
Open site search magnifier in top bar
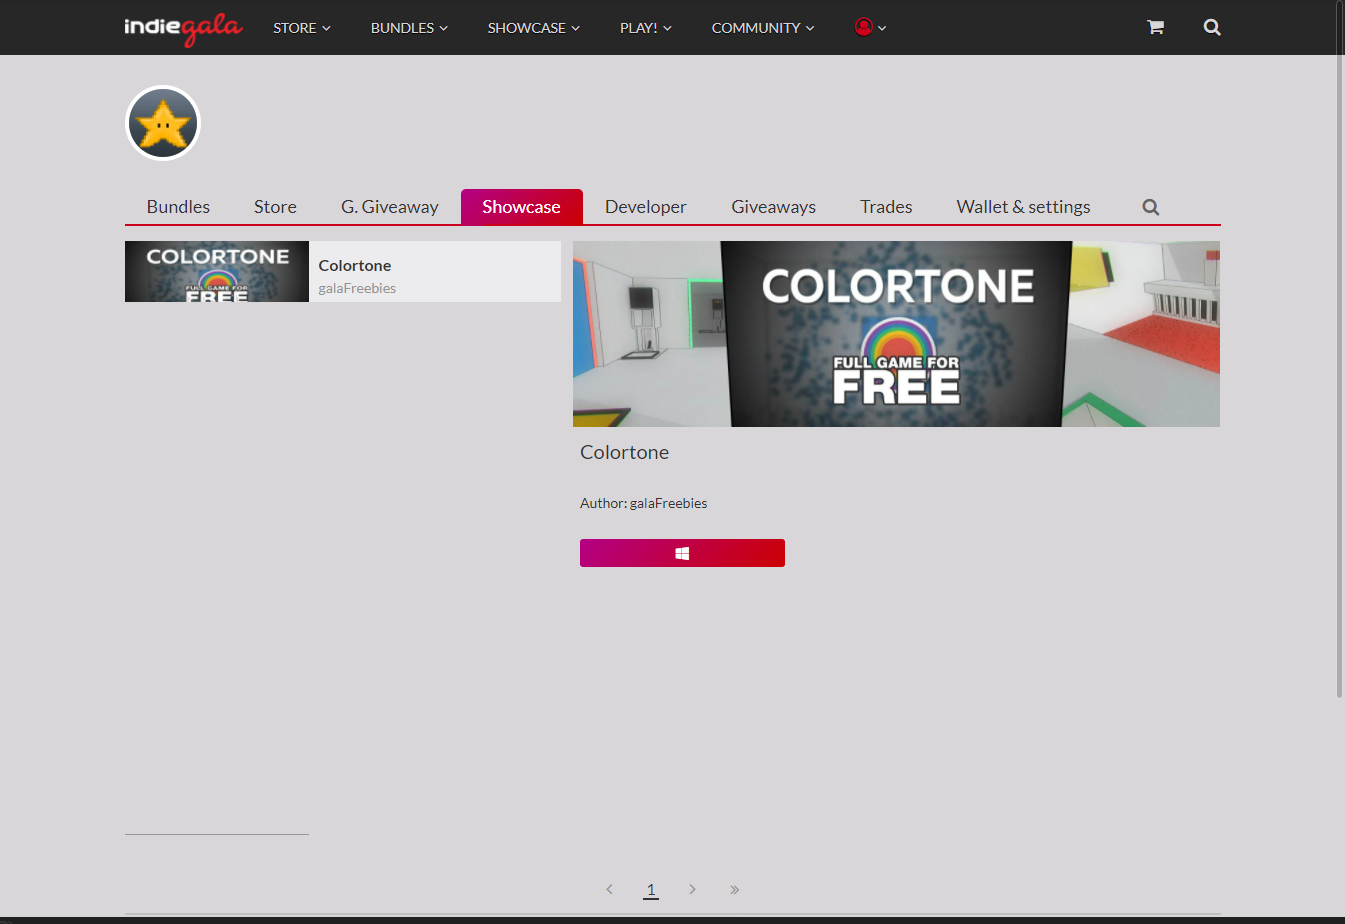point(1212,27)
